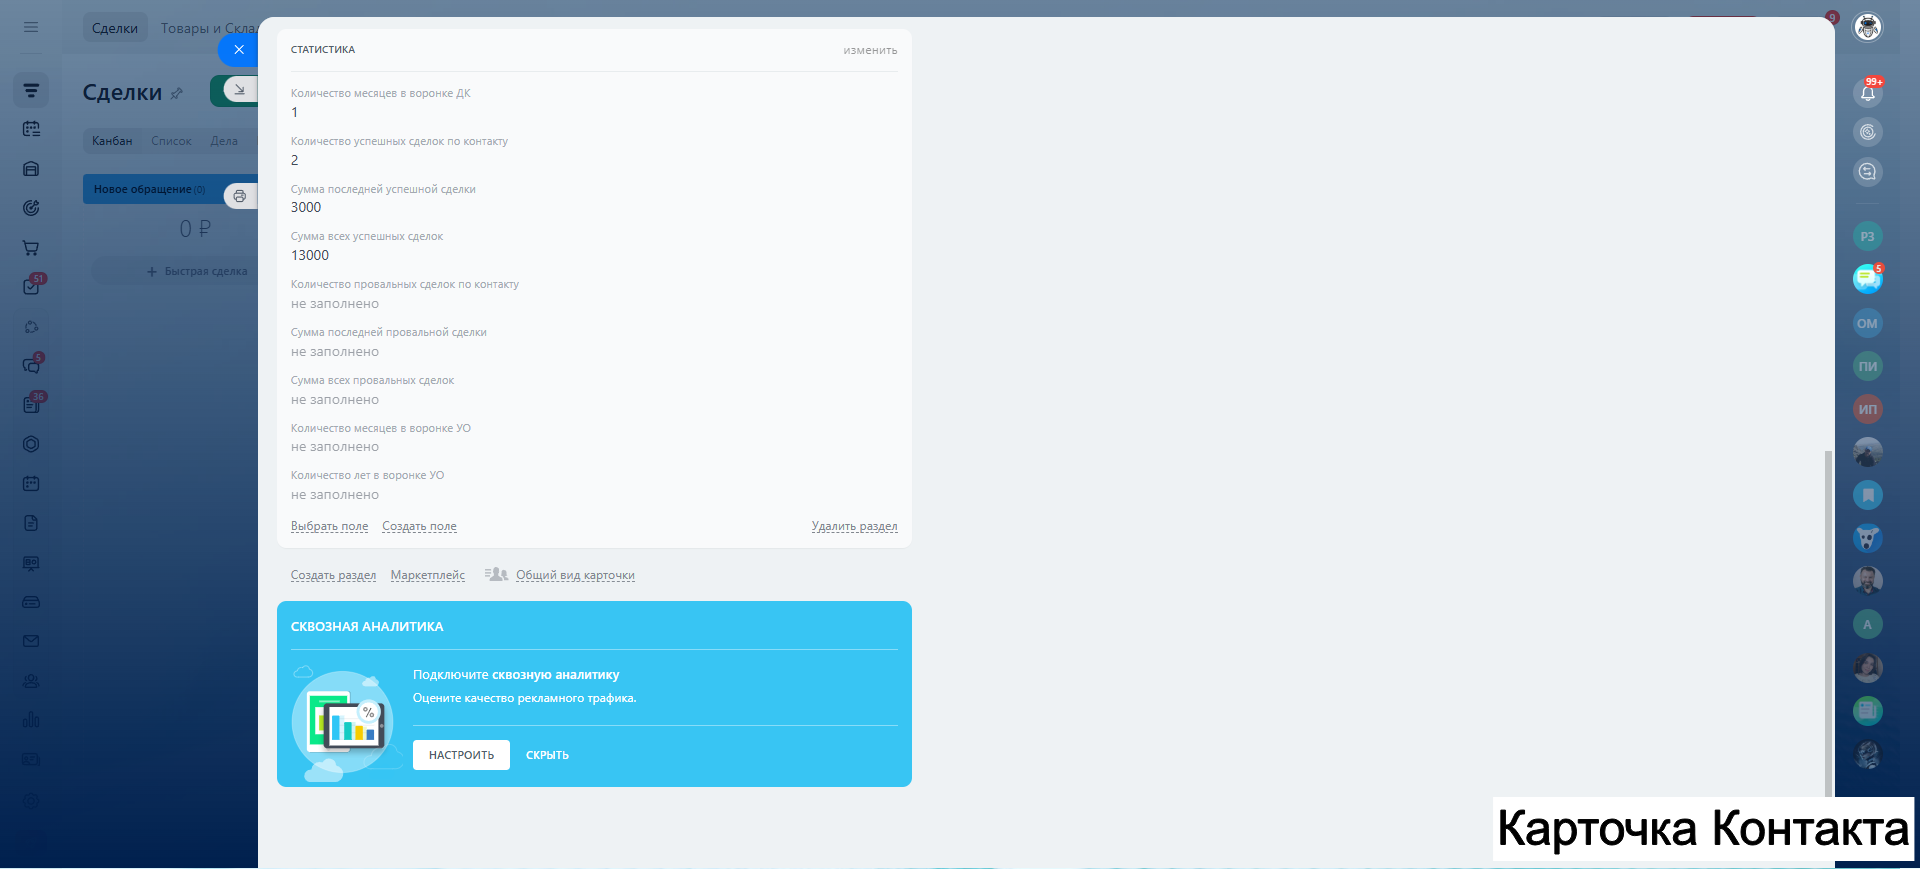Open the ИП chat avatar

pos(1868,409)
